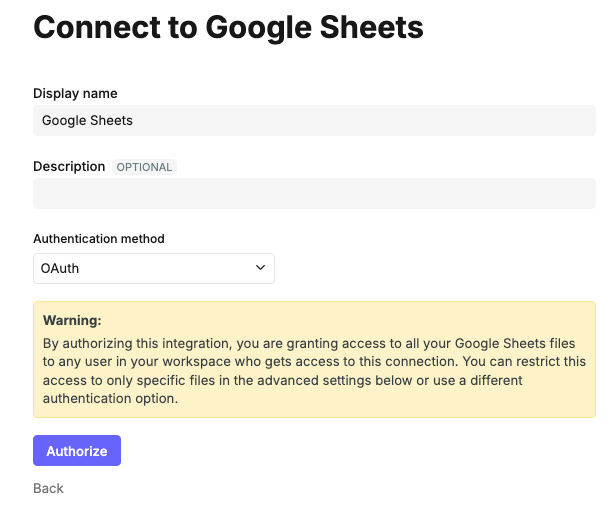The image size is (614, 525).
Task: Go back via the Back link
Action: point(48,488)
